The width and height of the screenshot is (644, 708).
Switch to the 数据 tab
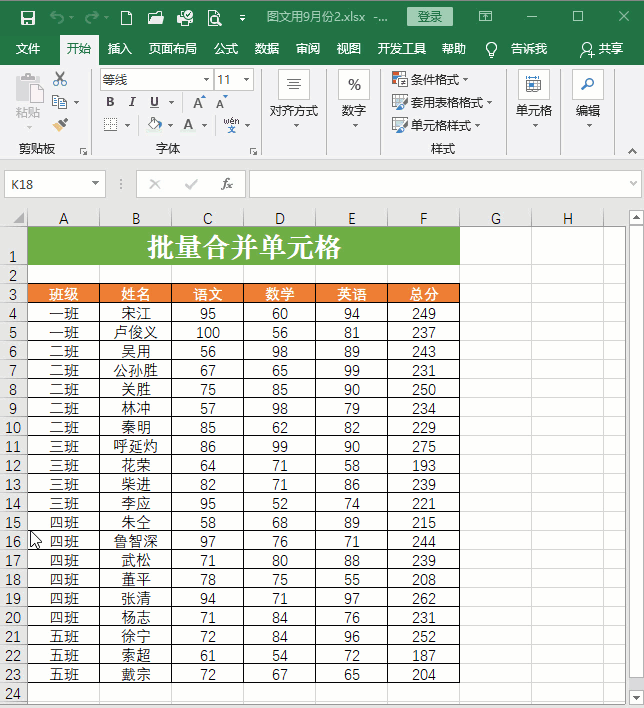click(266, 49)
